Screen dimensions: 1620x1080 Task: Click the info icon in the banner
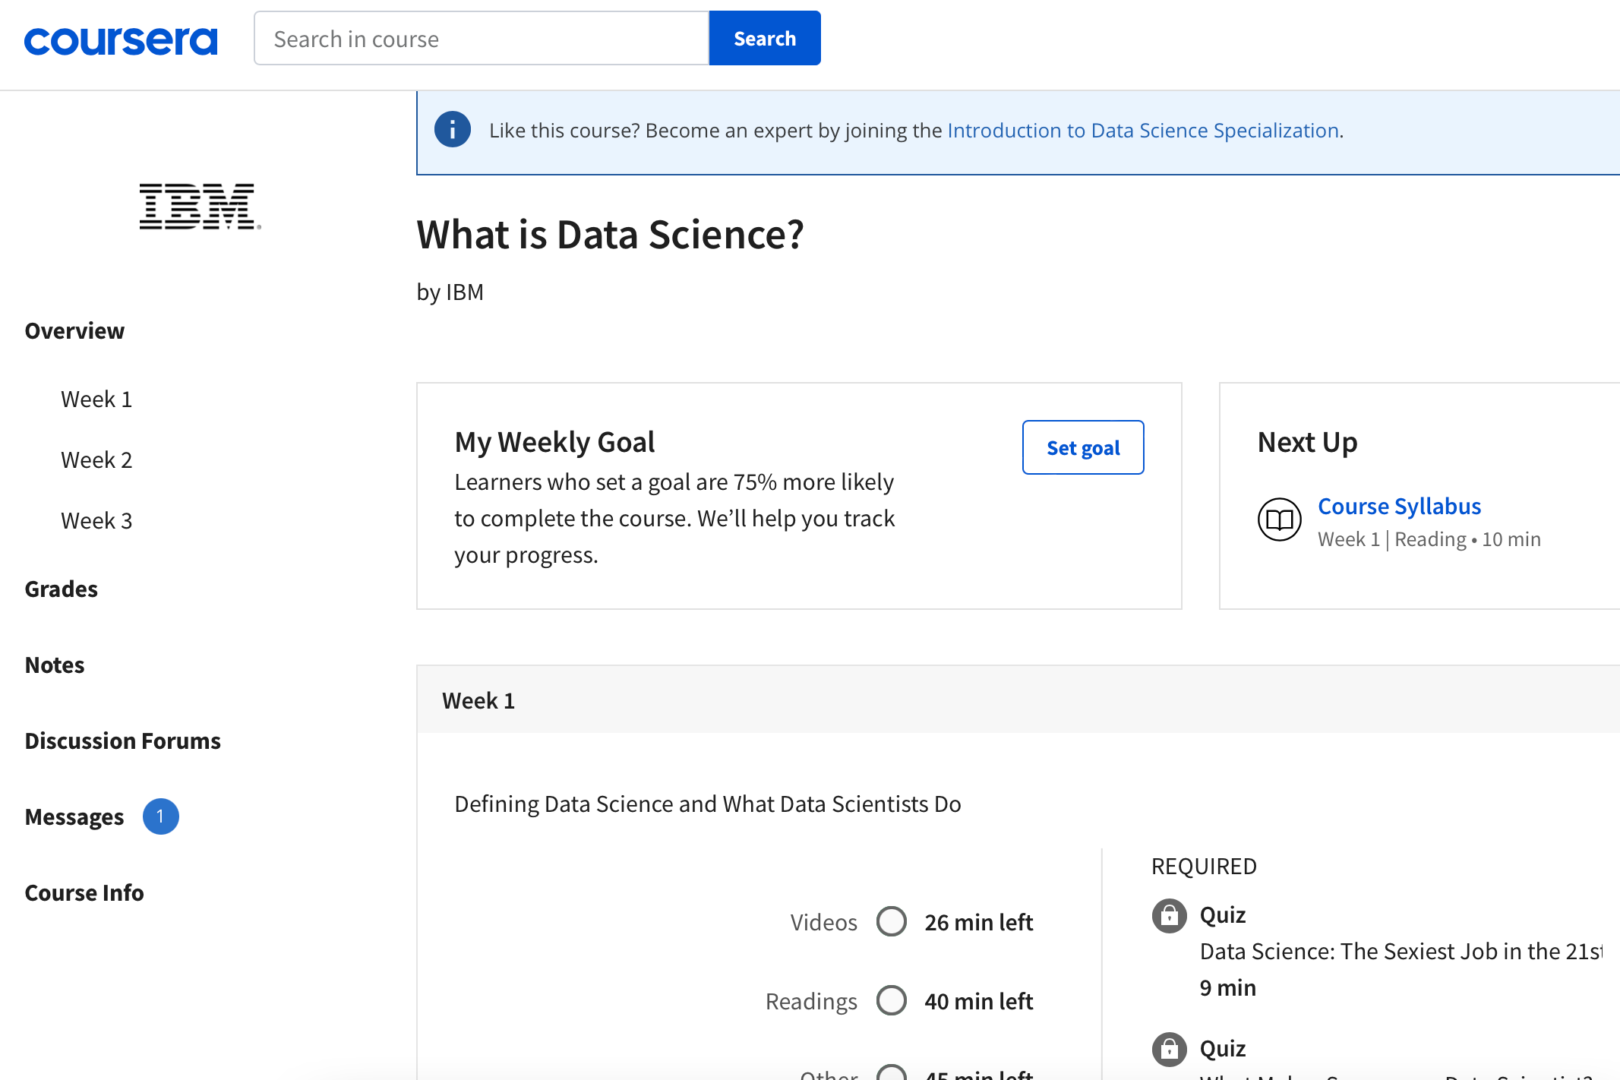451,129
